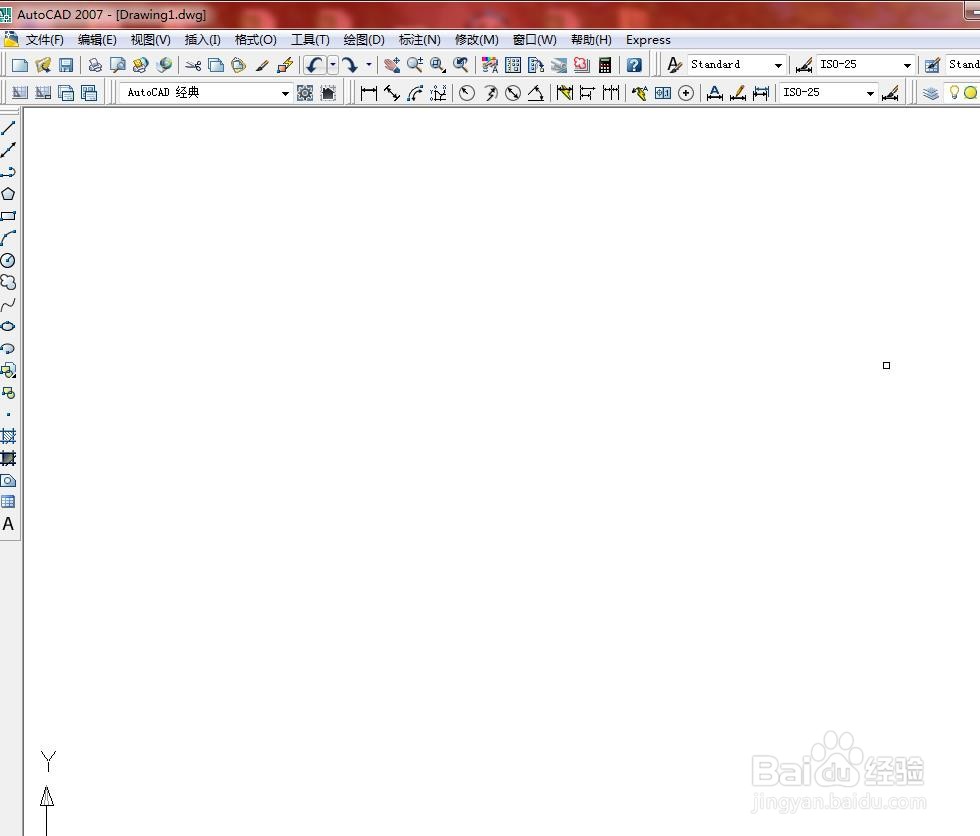Viewport: 980px width, 836px height.
Task: Click the Insert Block tool
Action: [x=8, y=371]
